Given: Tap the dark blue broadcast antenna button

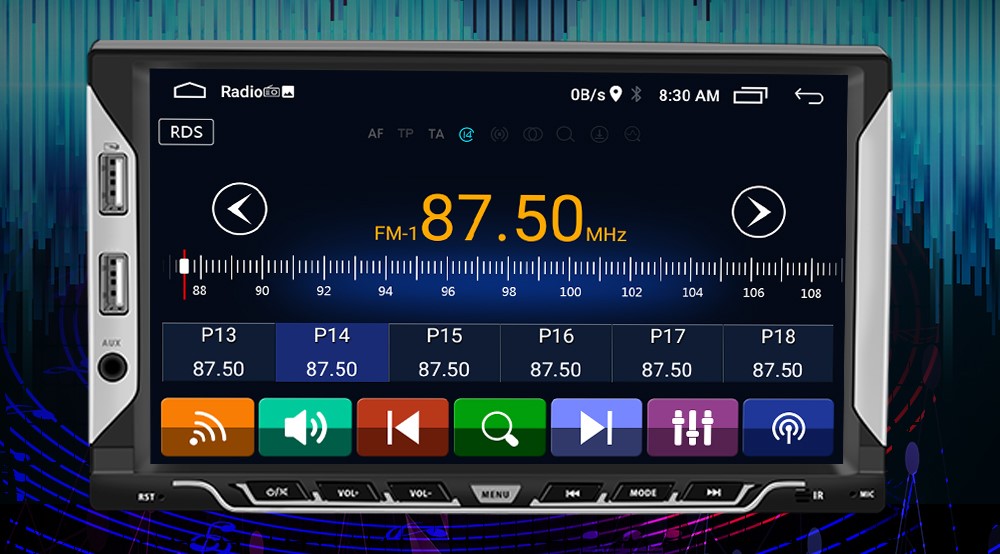Looking at the screenshot, I should point(788,428).
